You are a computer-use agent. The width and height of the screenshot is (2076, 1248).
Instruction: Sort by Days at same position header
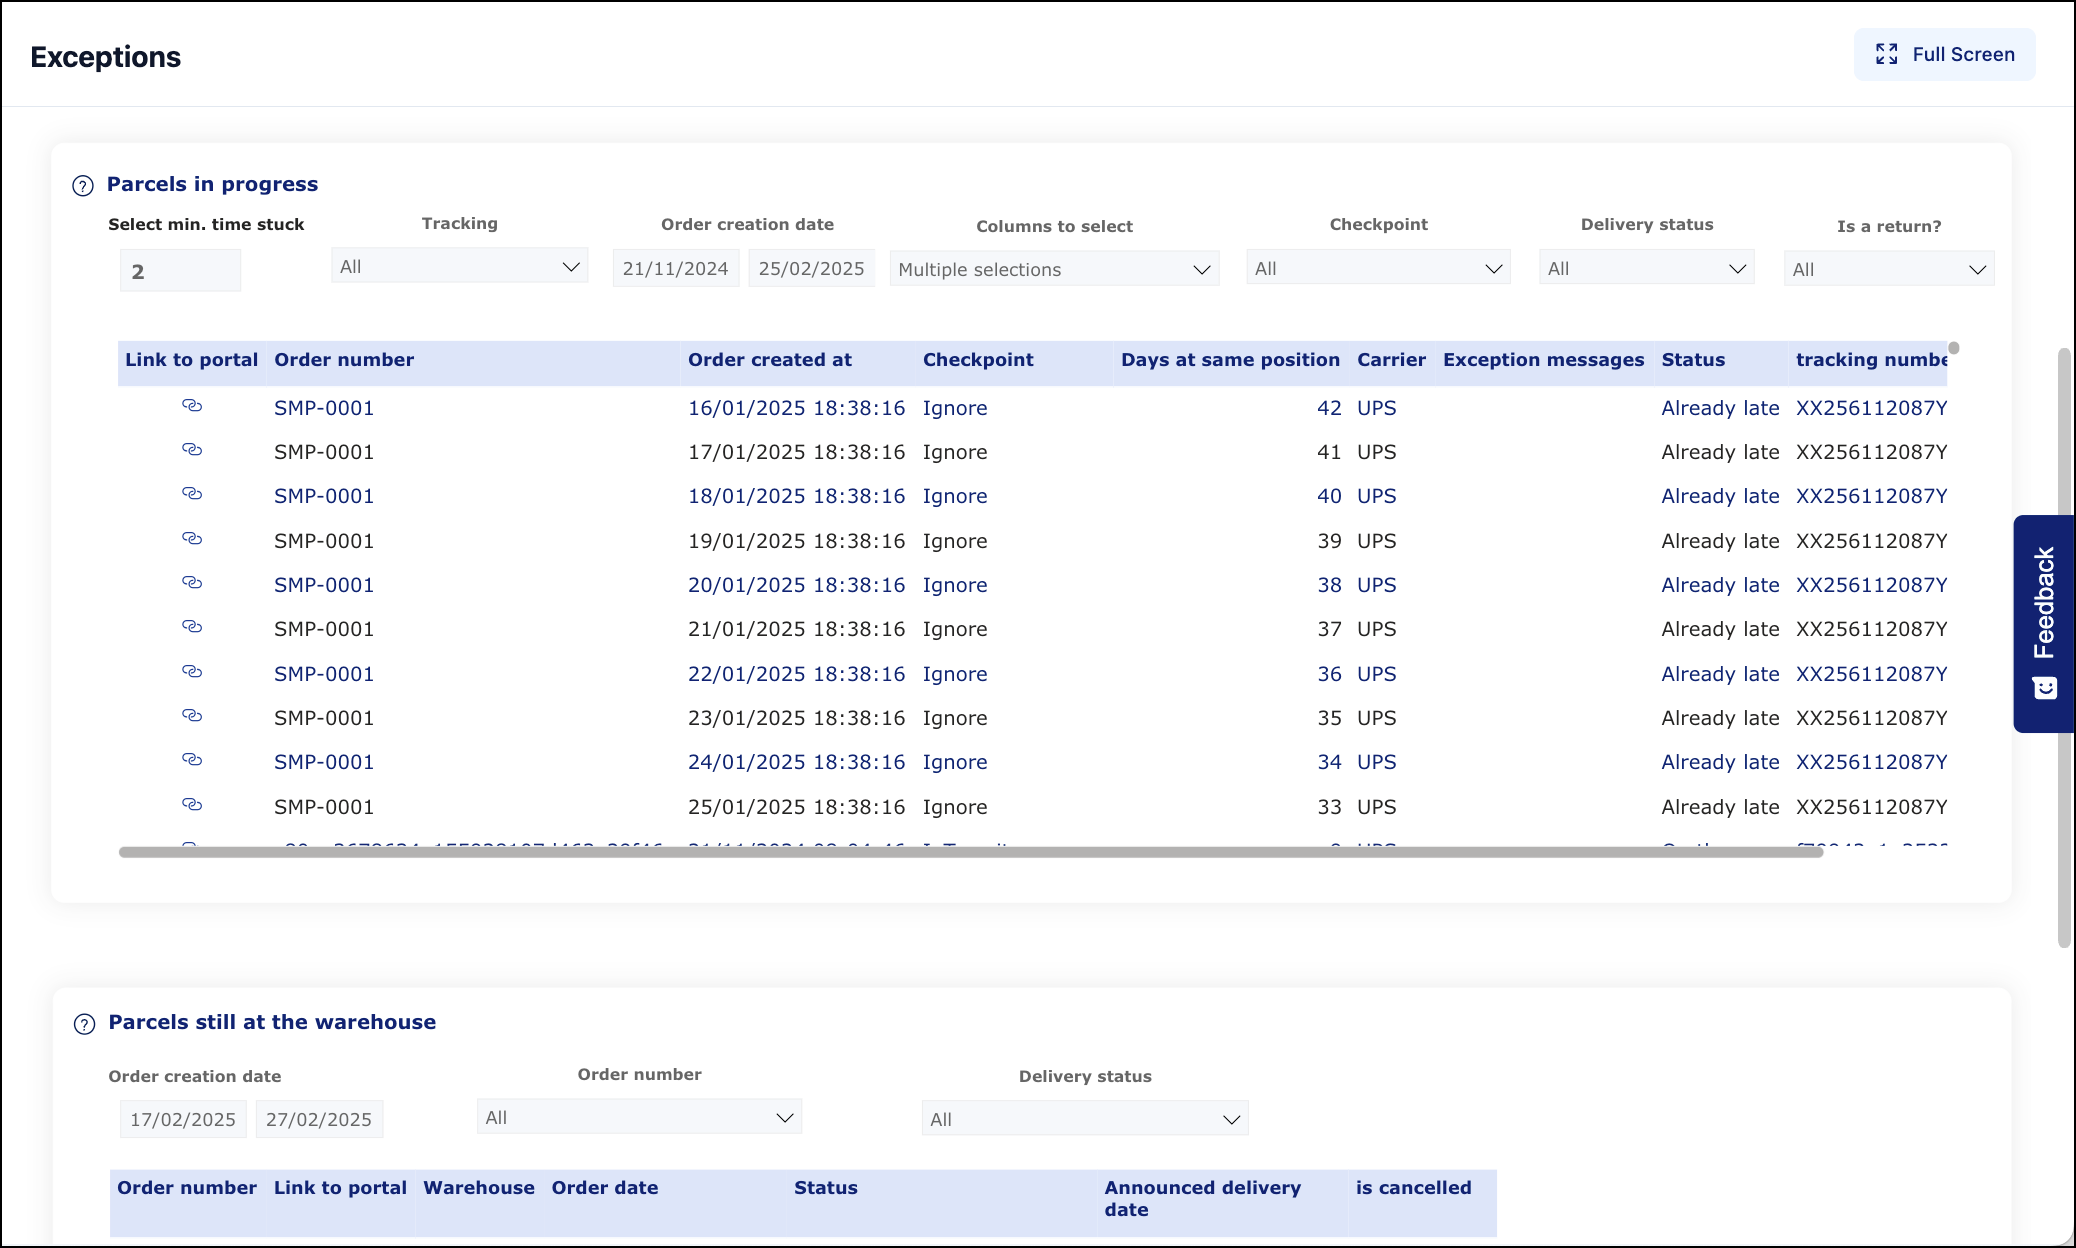(1229, 360)
